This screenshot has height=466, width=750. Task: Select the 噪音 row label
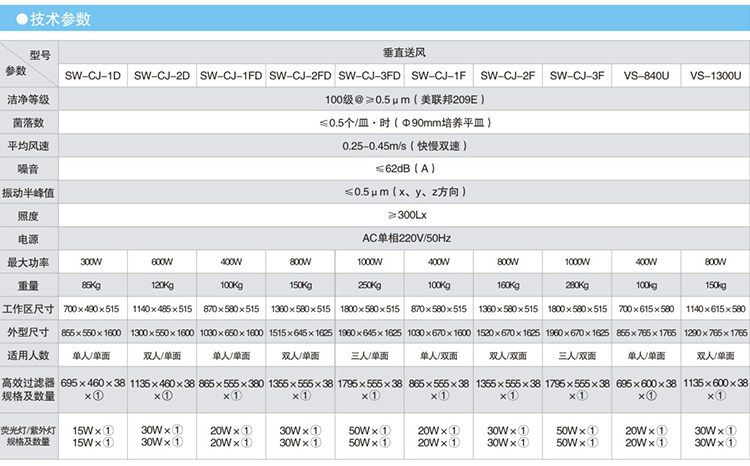tap(28, 169)
